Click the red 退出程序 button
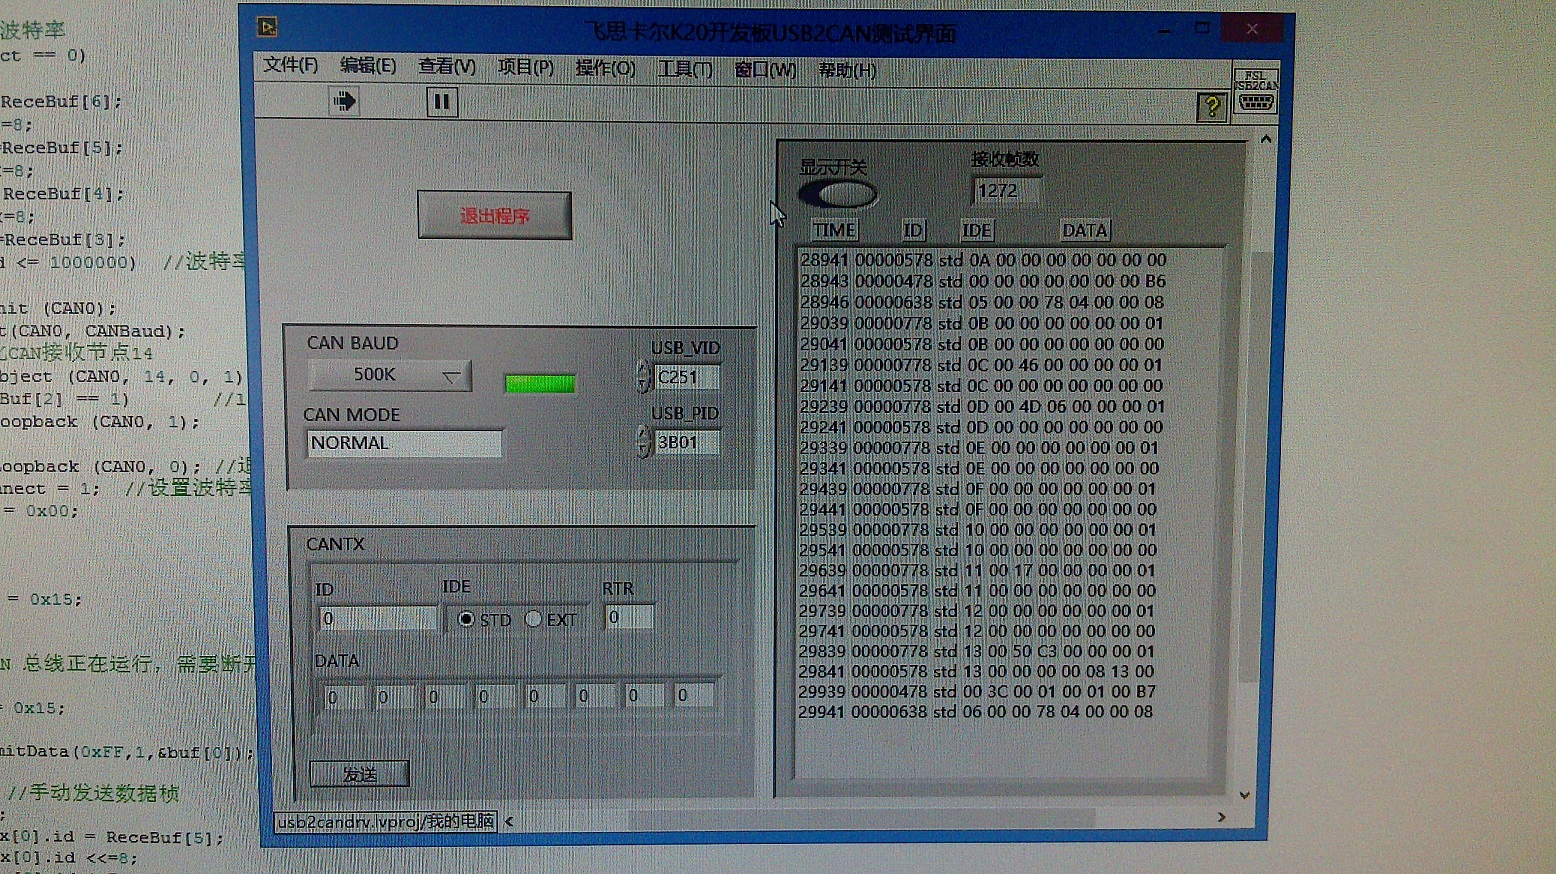 (495, 215)
